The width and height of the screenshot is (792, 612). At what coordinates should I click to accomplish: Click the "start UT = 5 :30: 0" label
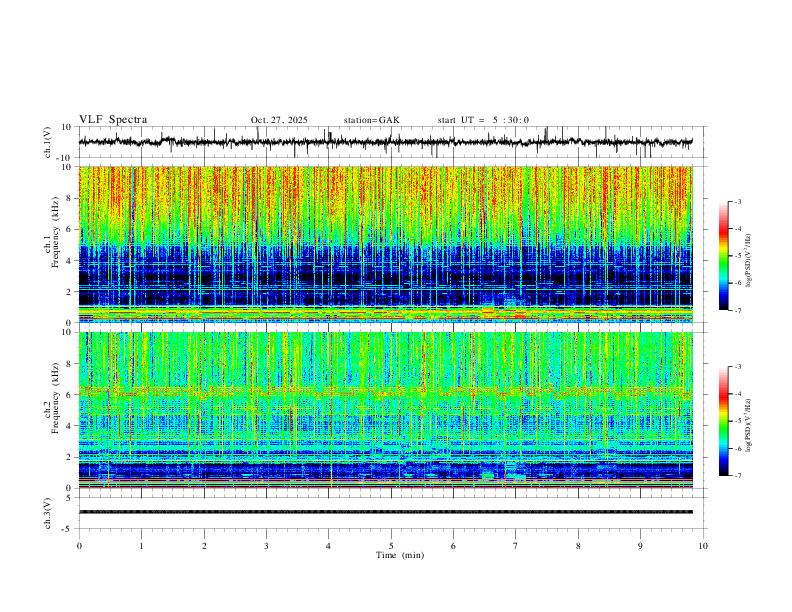pos(483,120)
